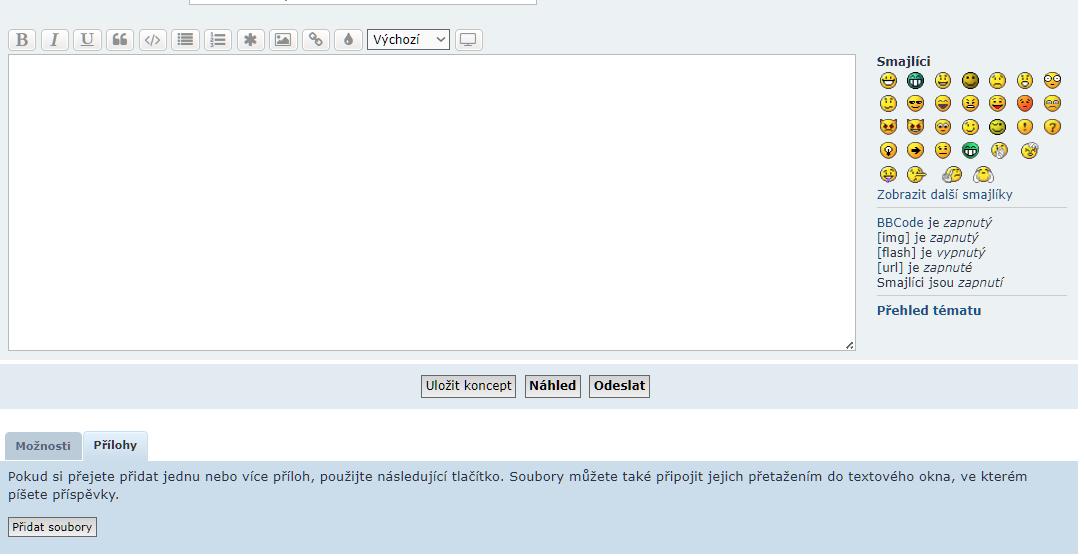Switch to the Možnosti tab

click(x=43, y=446)
